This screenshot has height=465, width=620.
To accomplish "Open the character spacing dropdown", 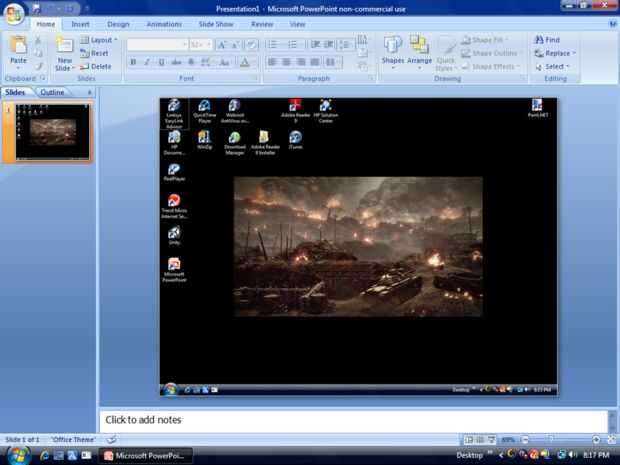I will pyautogui.click(x=206, y=62).
